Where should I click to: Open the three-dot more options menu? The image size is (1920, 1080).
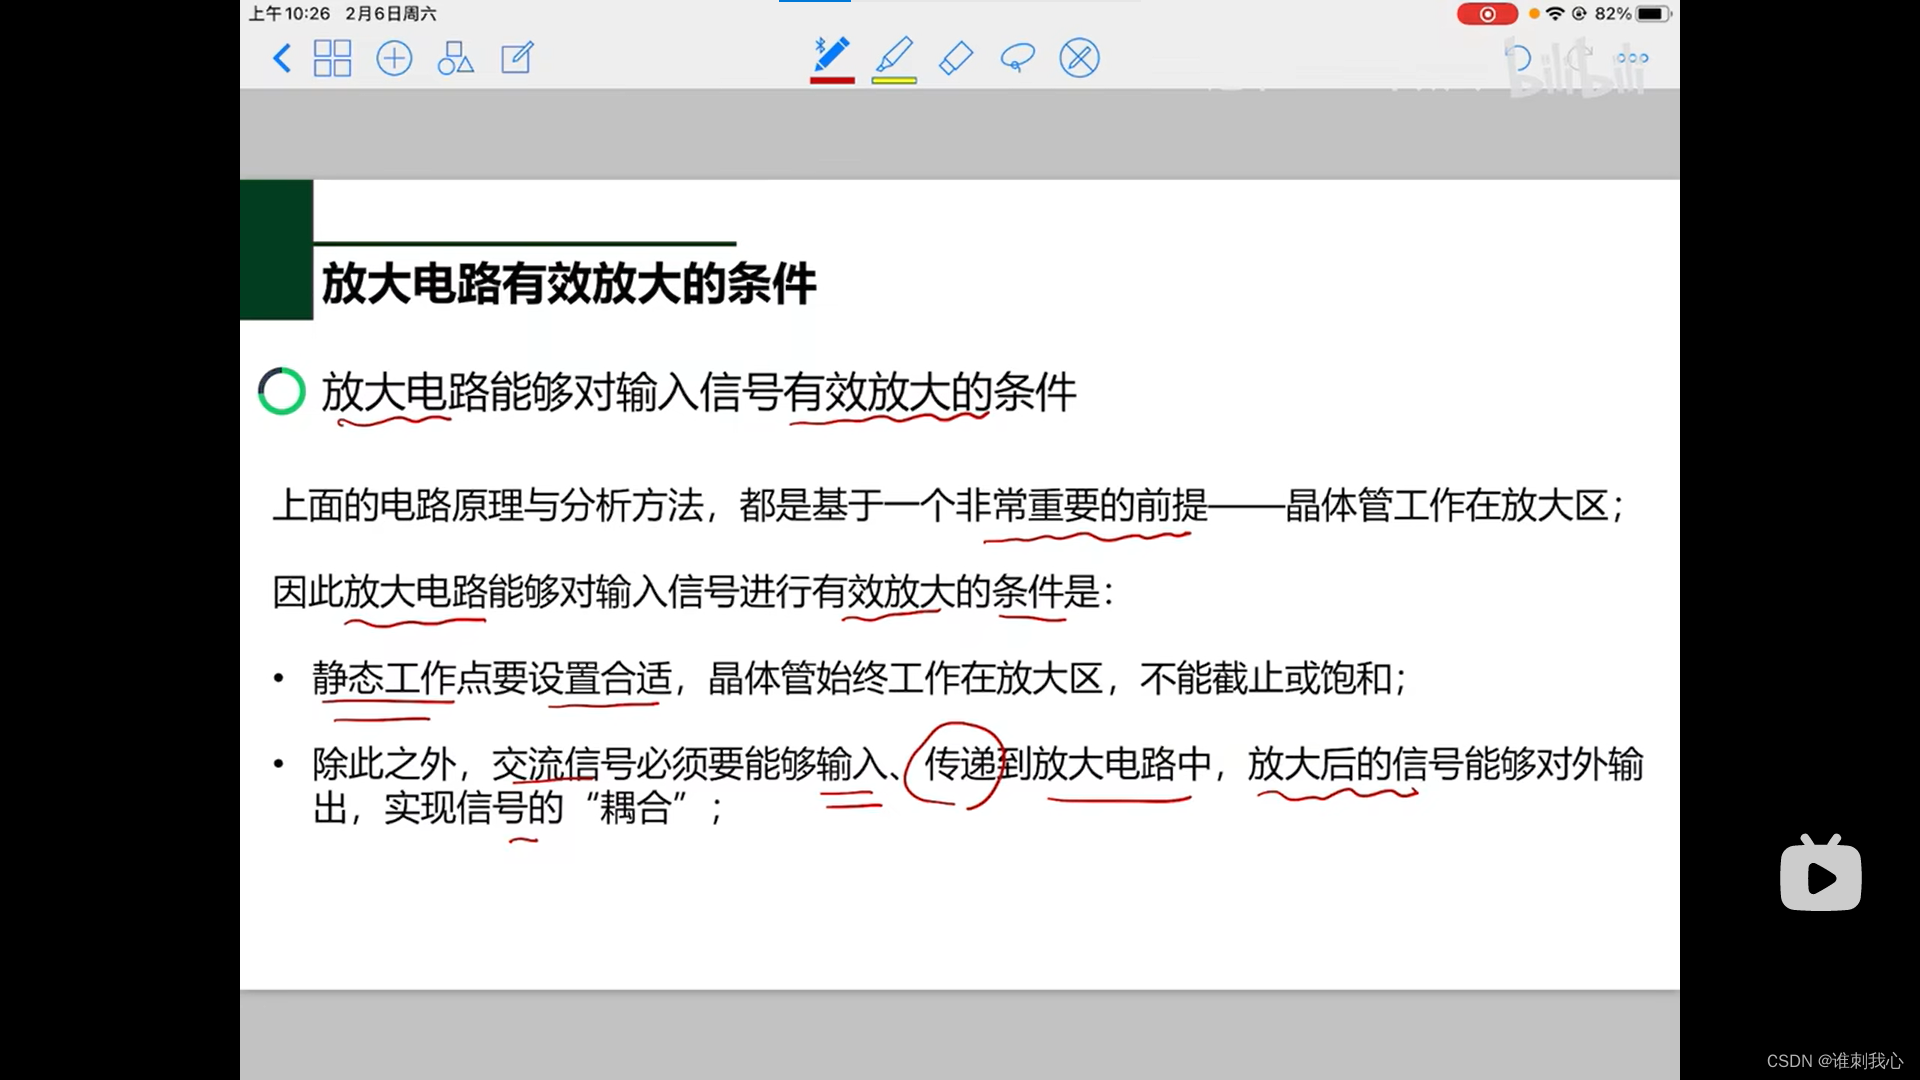(1632, 58)
